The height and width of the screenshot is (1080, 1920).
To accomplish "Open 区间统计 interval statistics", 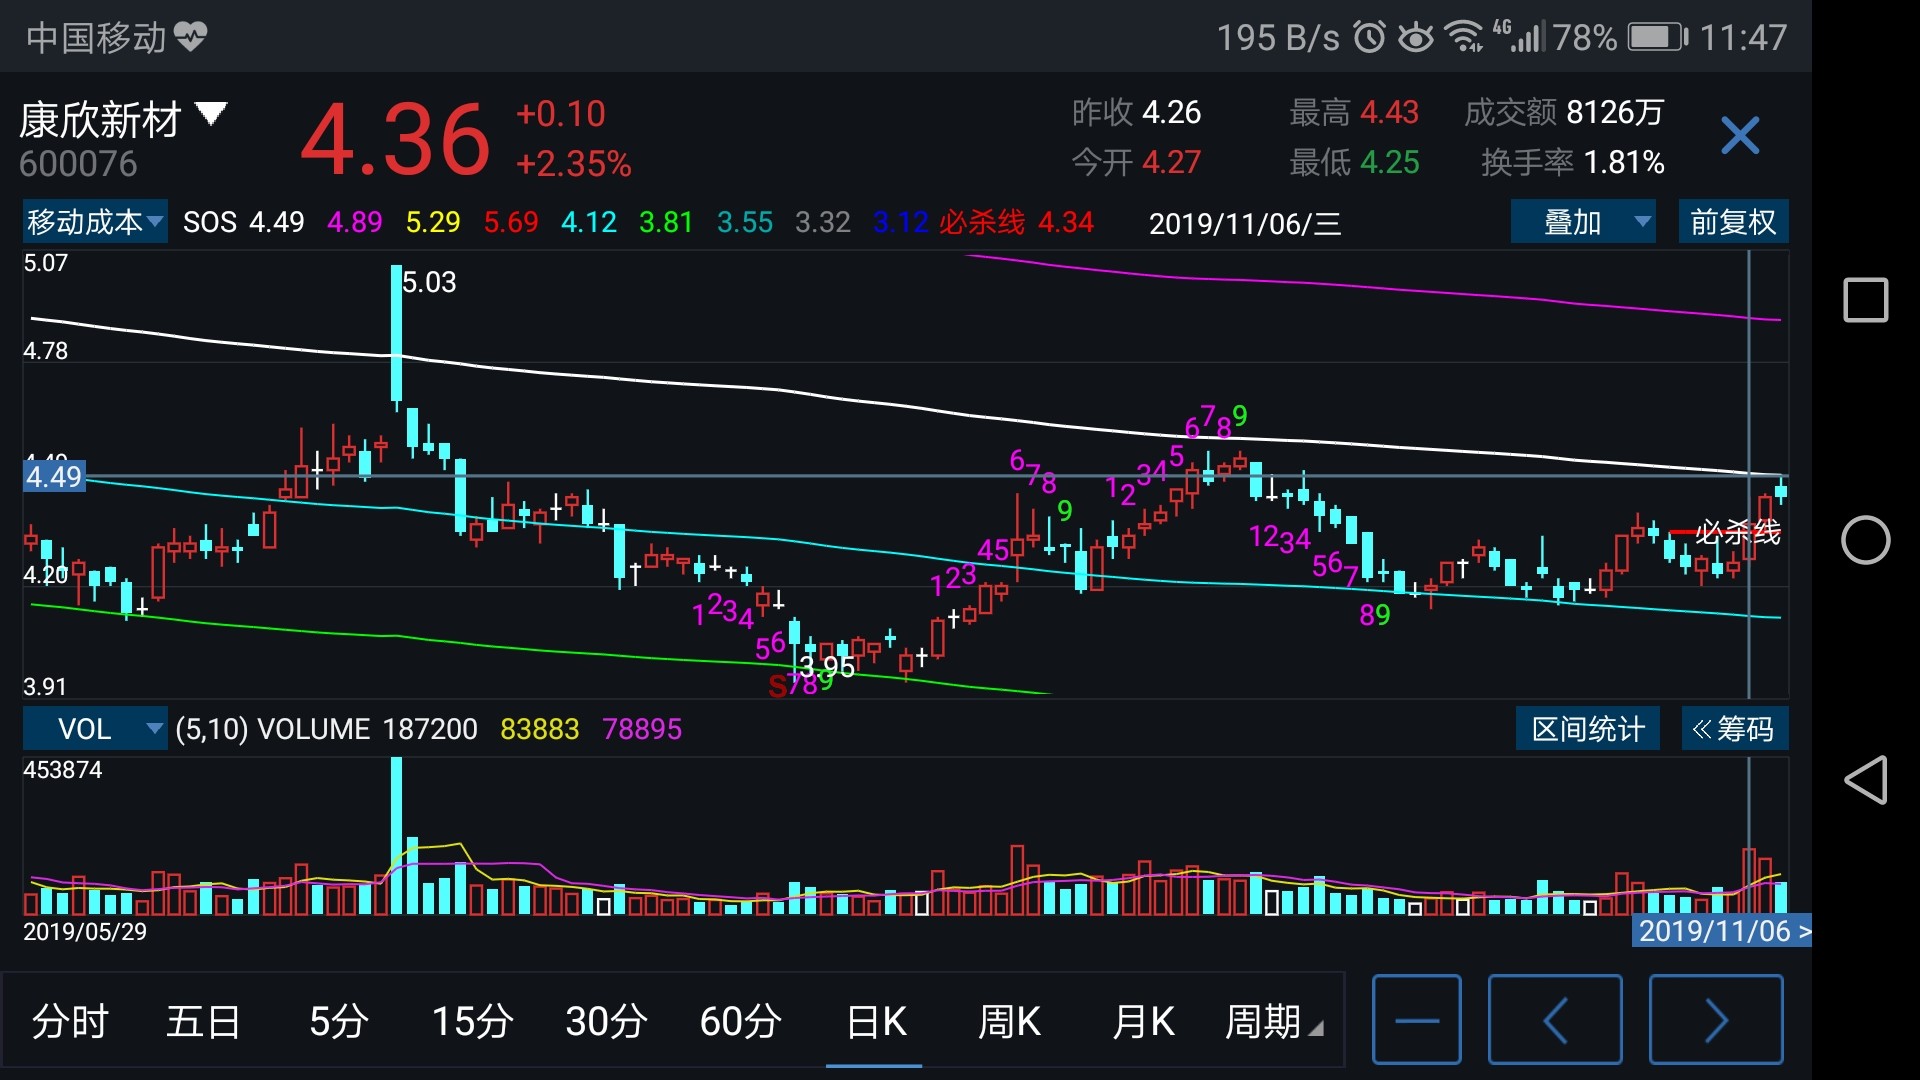I will [x=1588, y=729].
